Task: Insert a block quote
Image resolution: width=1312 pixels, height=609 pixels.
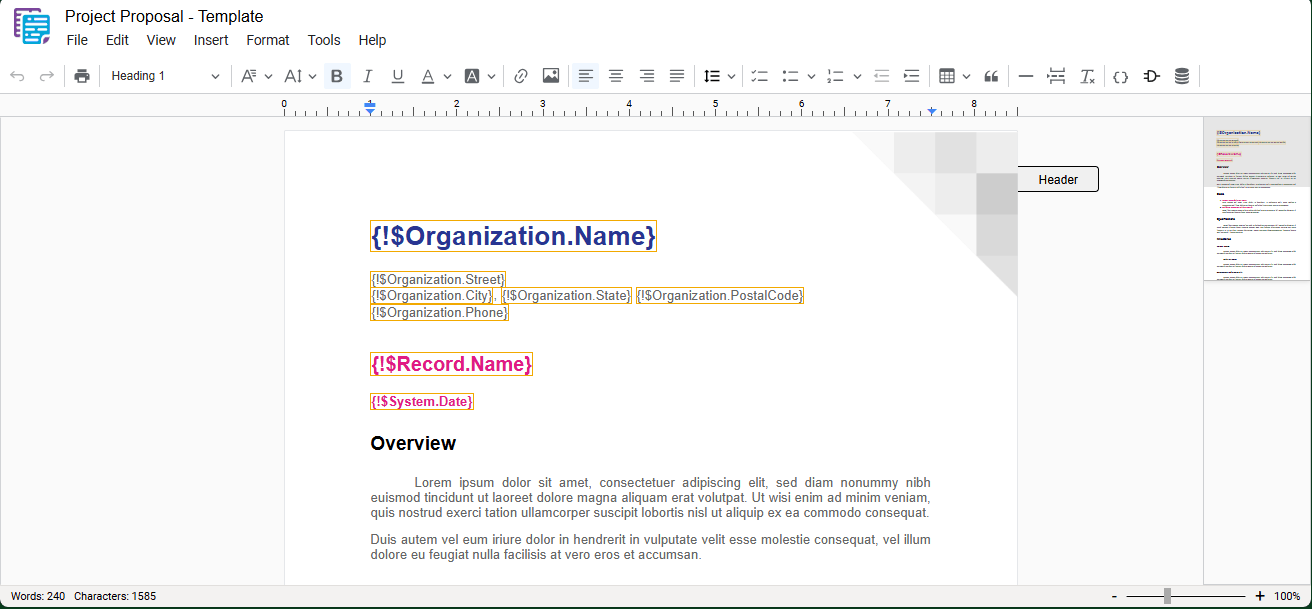Action: [992, 76]
